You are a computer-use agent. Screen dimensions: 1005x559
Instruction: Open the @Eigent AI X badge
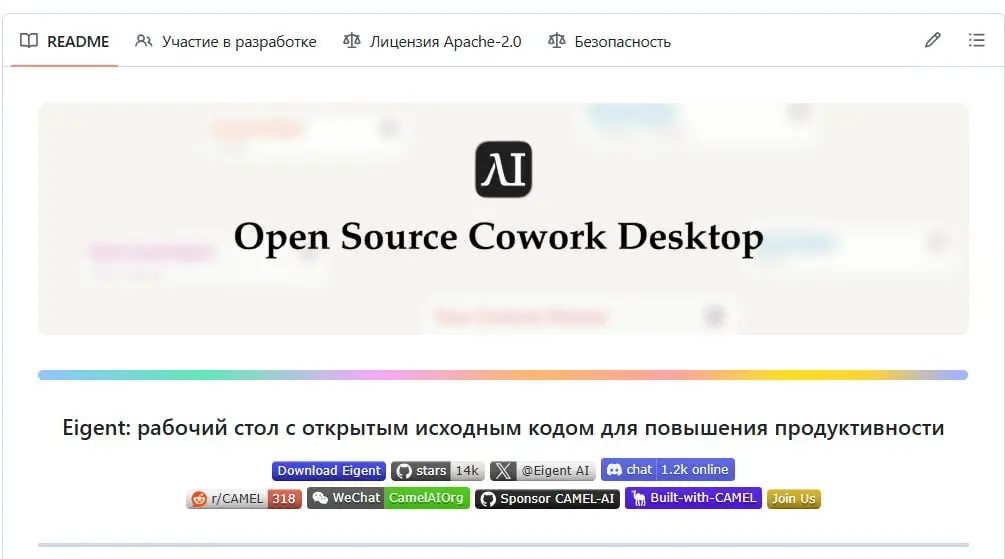(x=543, y=471)
